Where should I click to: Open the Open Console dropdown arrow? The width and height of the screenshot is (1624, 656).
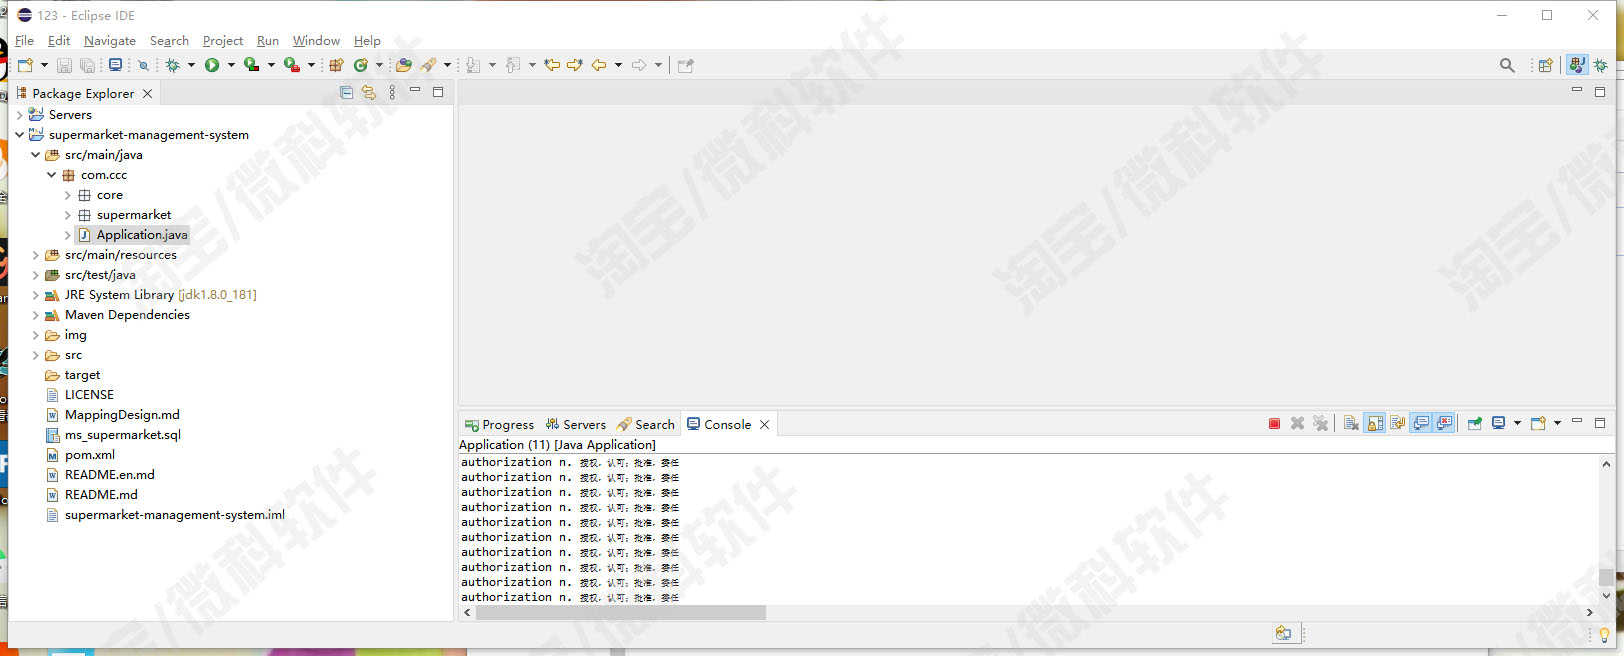point(1557,424)
